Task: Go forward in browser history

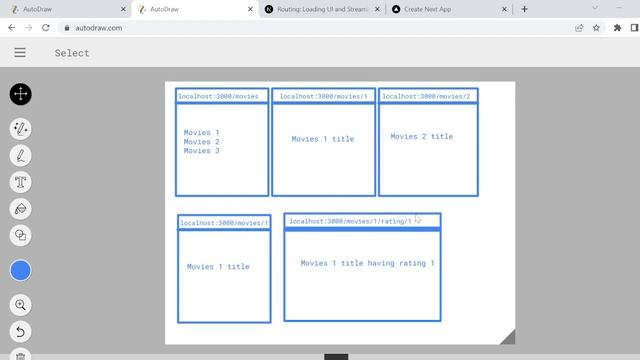Action: click(29, 28)
